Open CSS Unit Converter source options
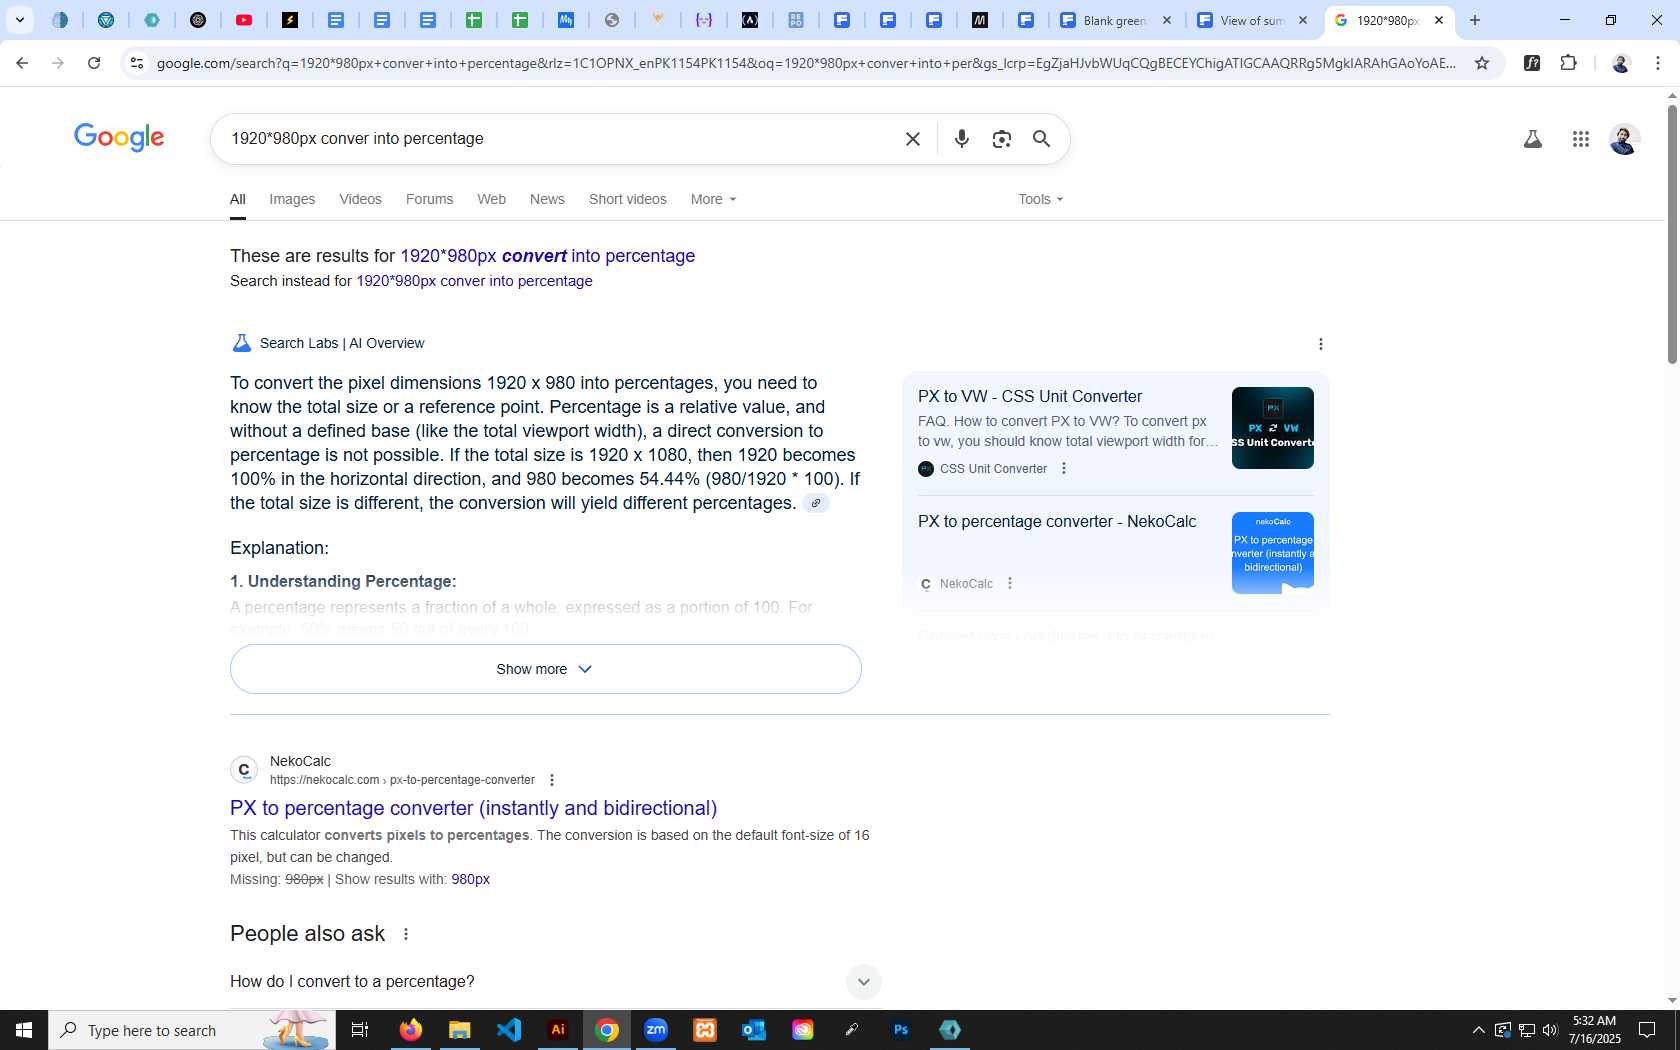 (1063, 468)
